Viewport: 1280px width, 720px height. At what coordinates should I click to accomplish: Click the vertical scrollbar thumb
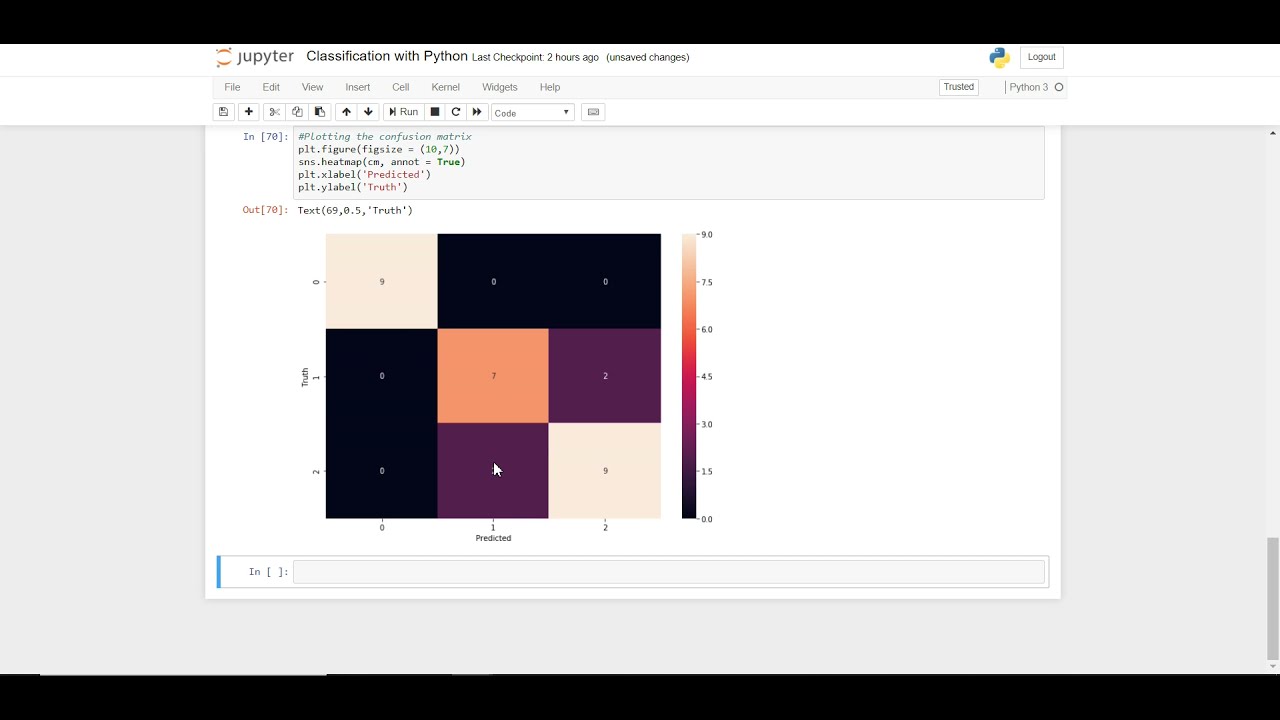pyautogui.click(x=1272, y=599)
